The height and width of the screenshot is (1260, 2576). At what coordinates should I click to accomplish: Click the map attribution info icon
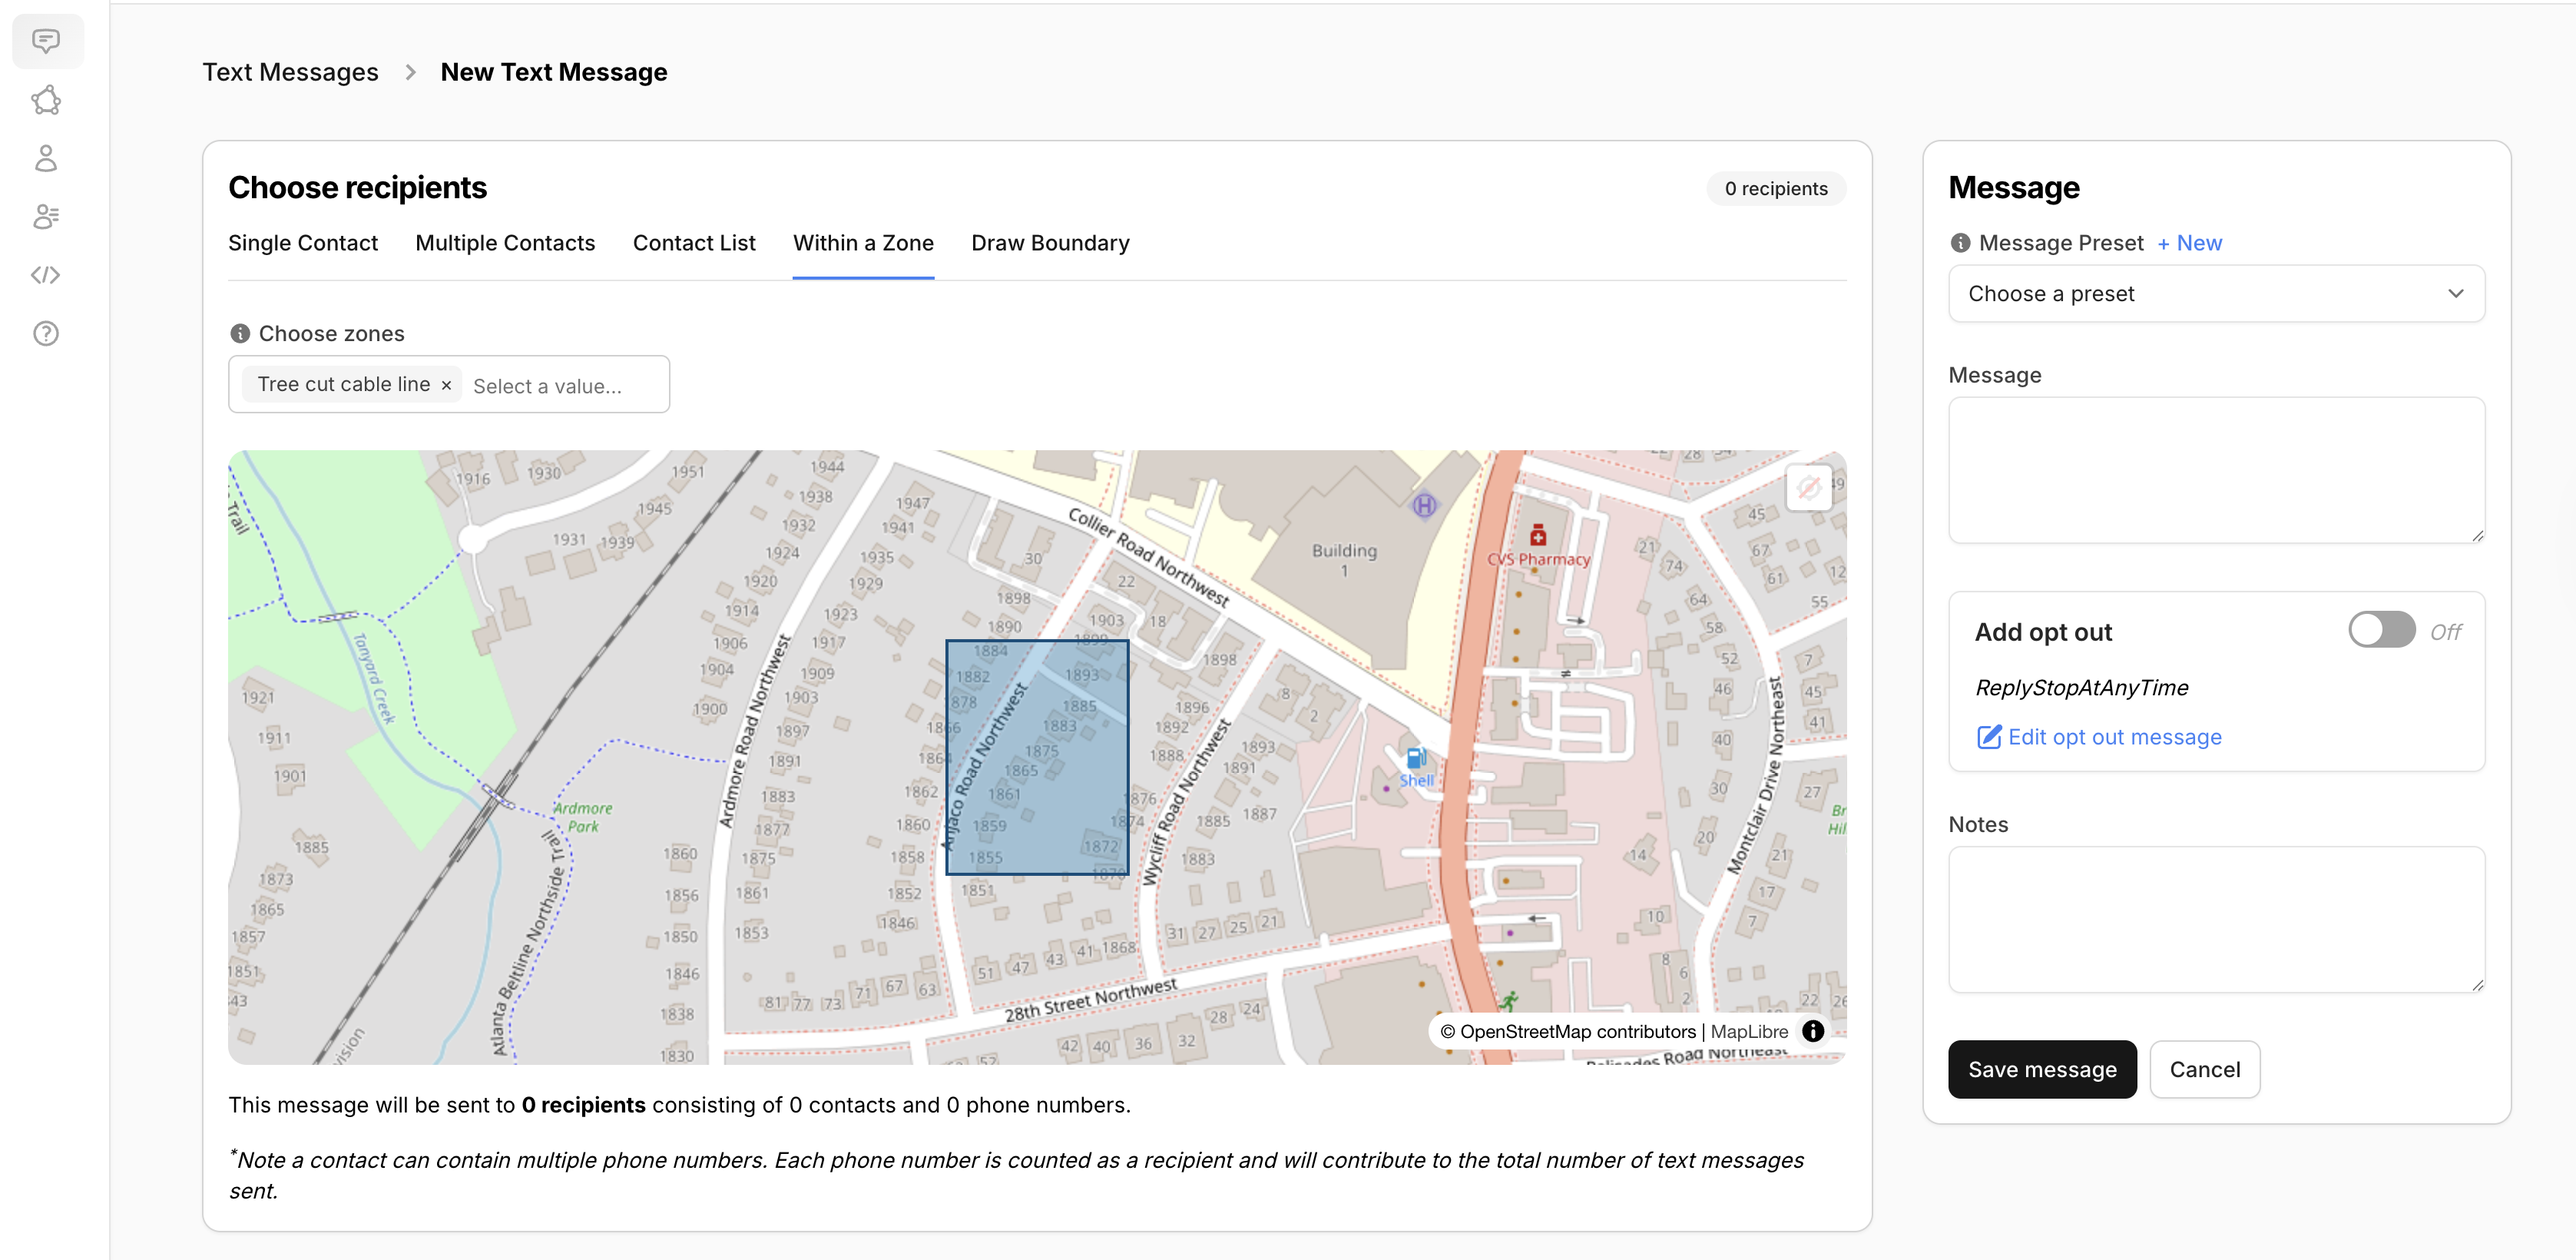[1812, 1031]
